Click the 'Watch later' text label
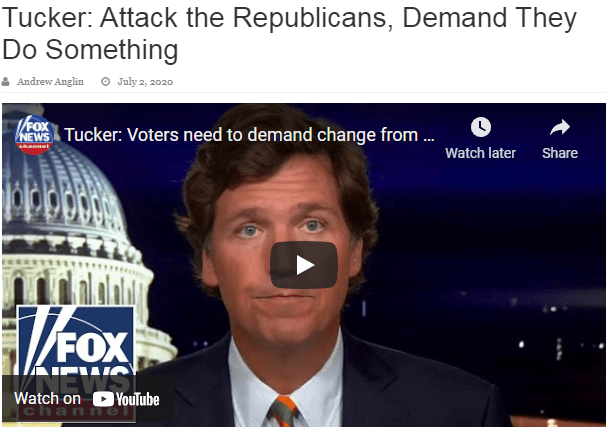 [x=480, y=153]
